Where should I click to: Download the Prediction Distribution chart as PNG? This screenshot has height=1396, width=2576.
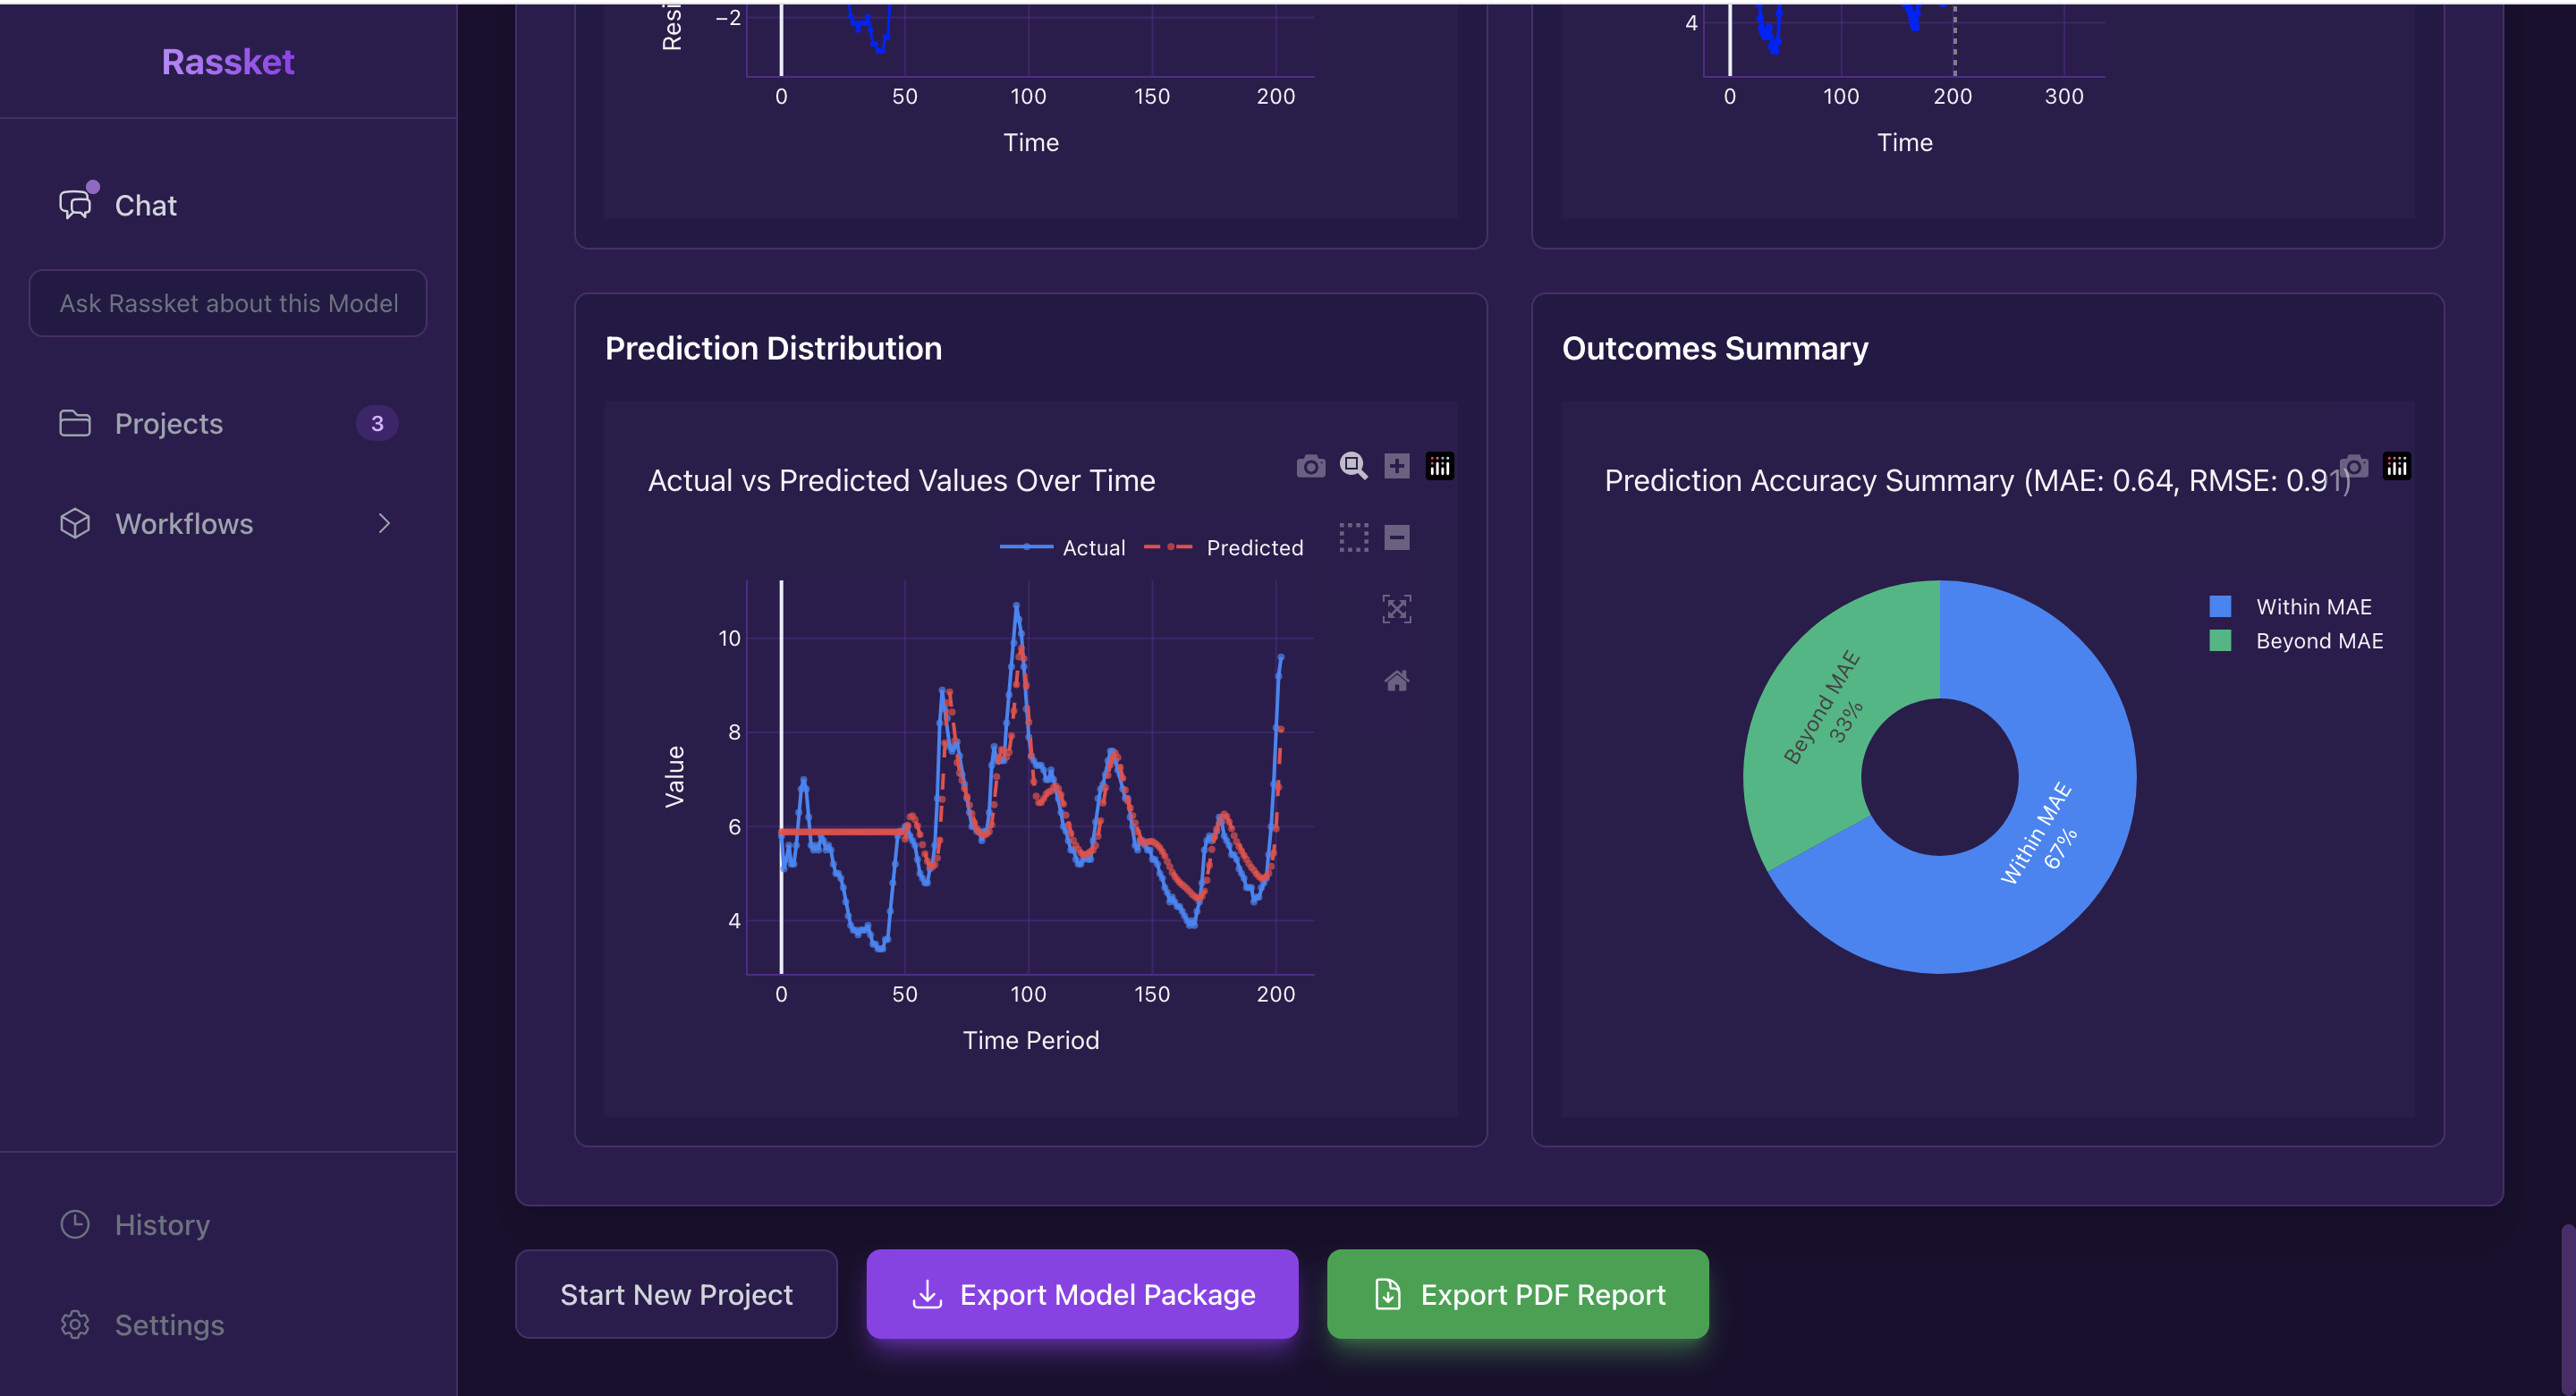1310,465
